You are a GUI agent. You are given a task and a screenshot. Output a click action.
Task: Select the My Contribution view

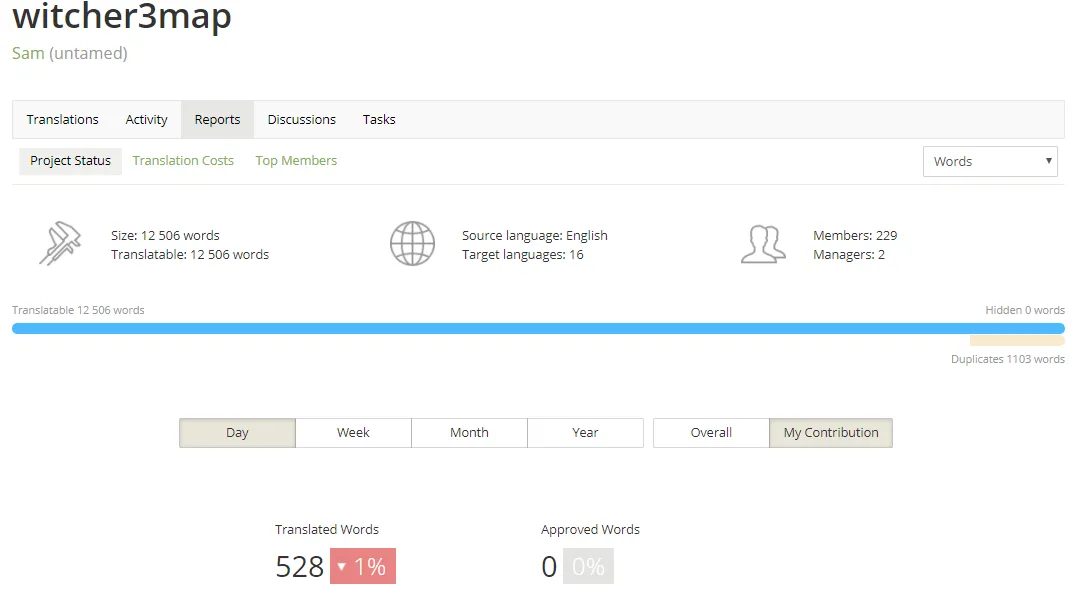pos(831,433)
